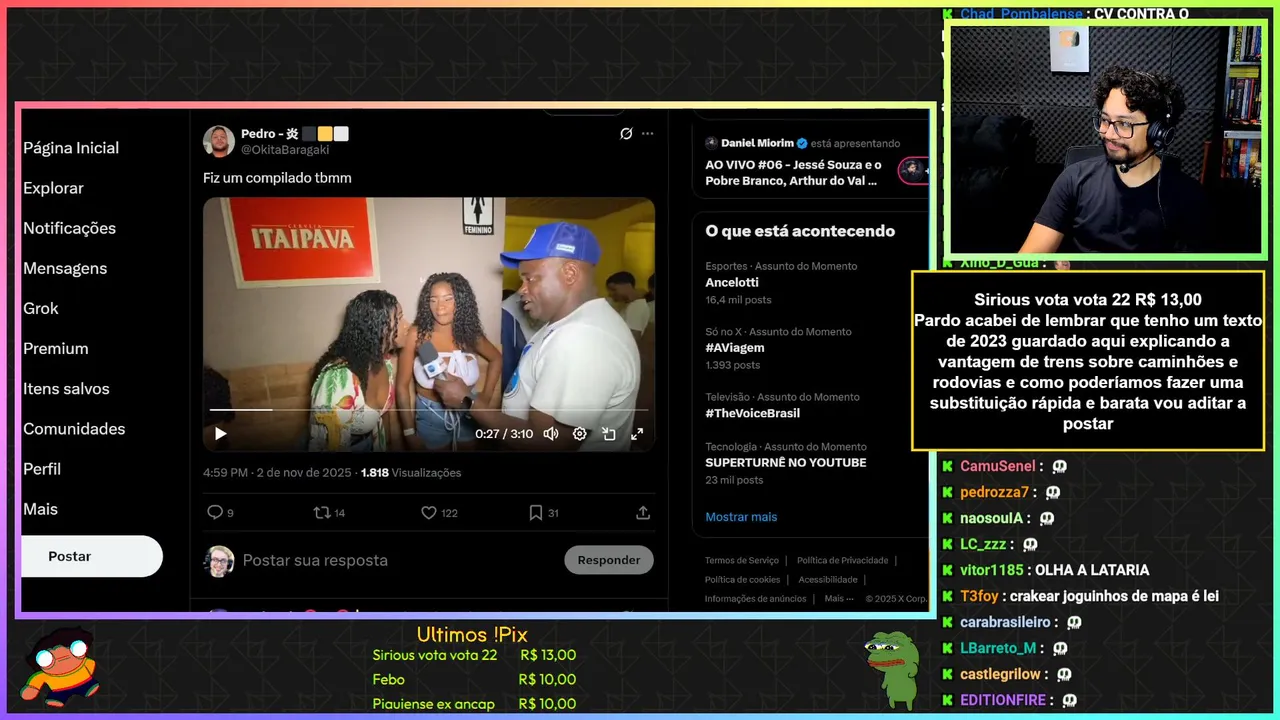Open Política de Privacidade link

click(842, 561)
